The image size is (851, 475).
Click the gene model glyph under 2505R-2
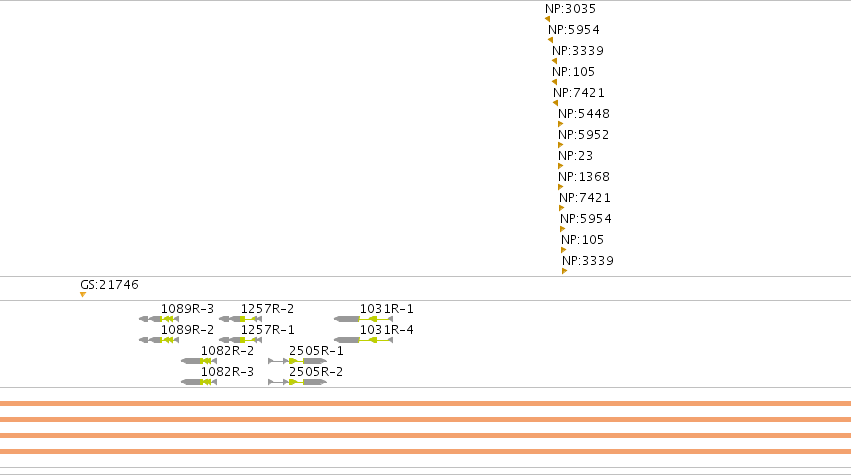click(x=297, y=382)
